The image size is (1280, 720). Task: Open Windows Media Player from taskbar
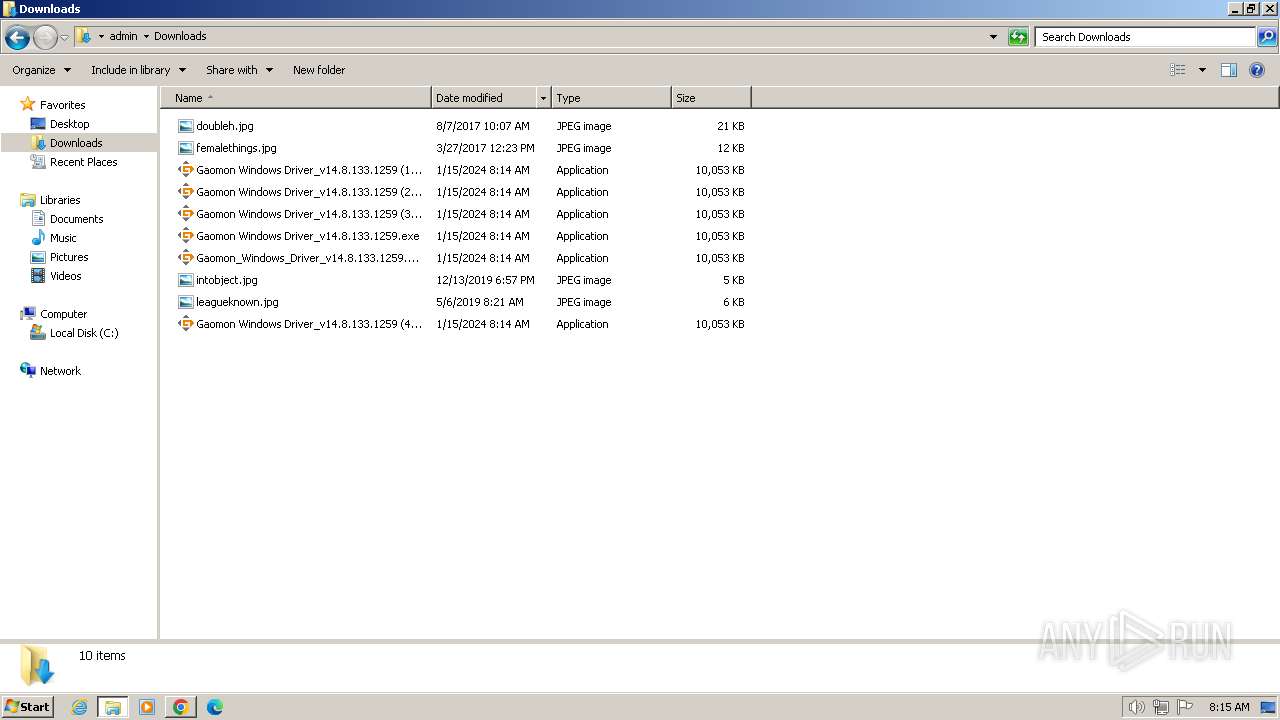pyautogui.click(x=147, y=707)
